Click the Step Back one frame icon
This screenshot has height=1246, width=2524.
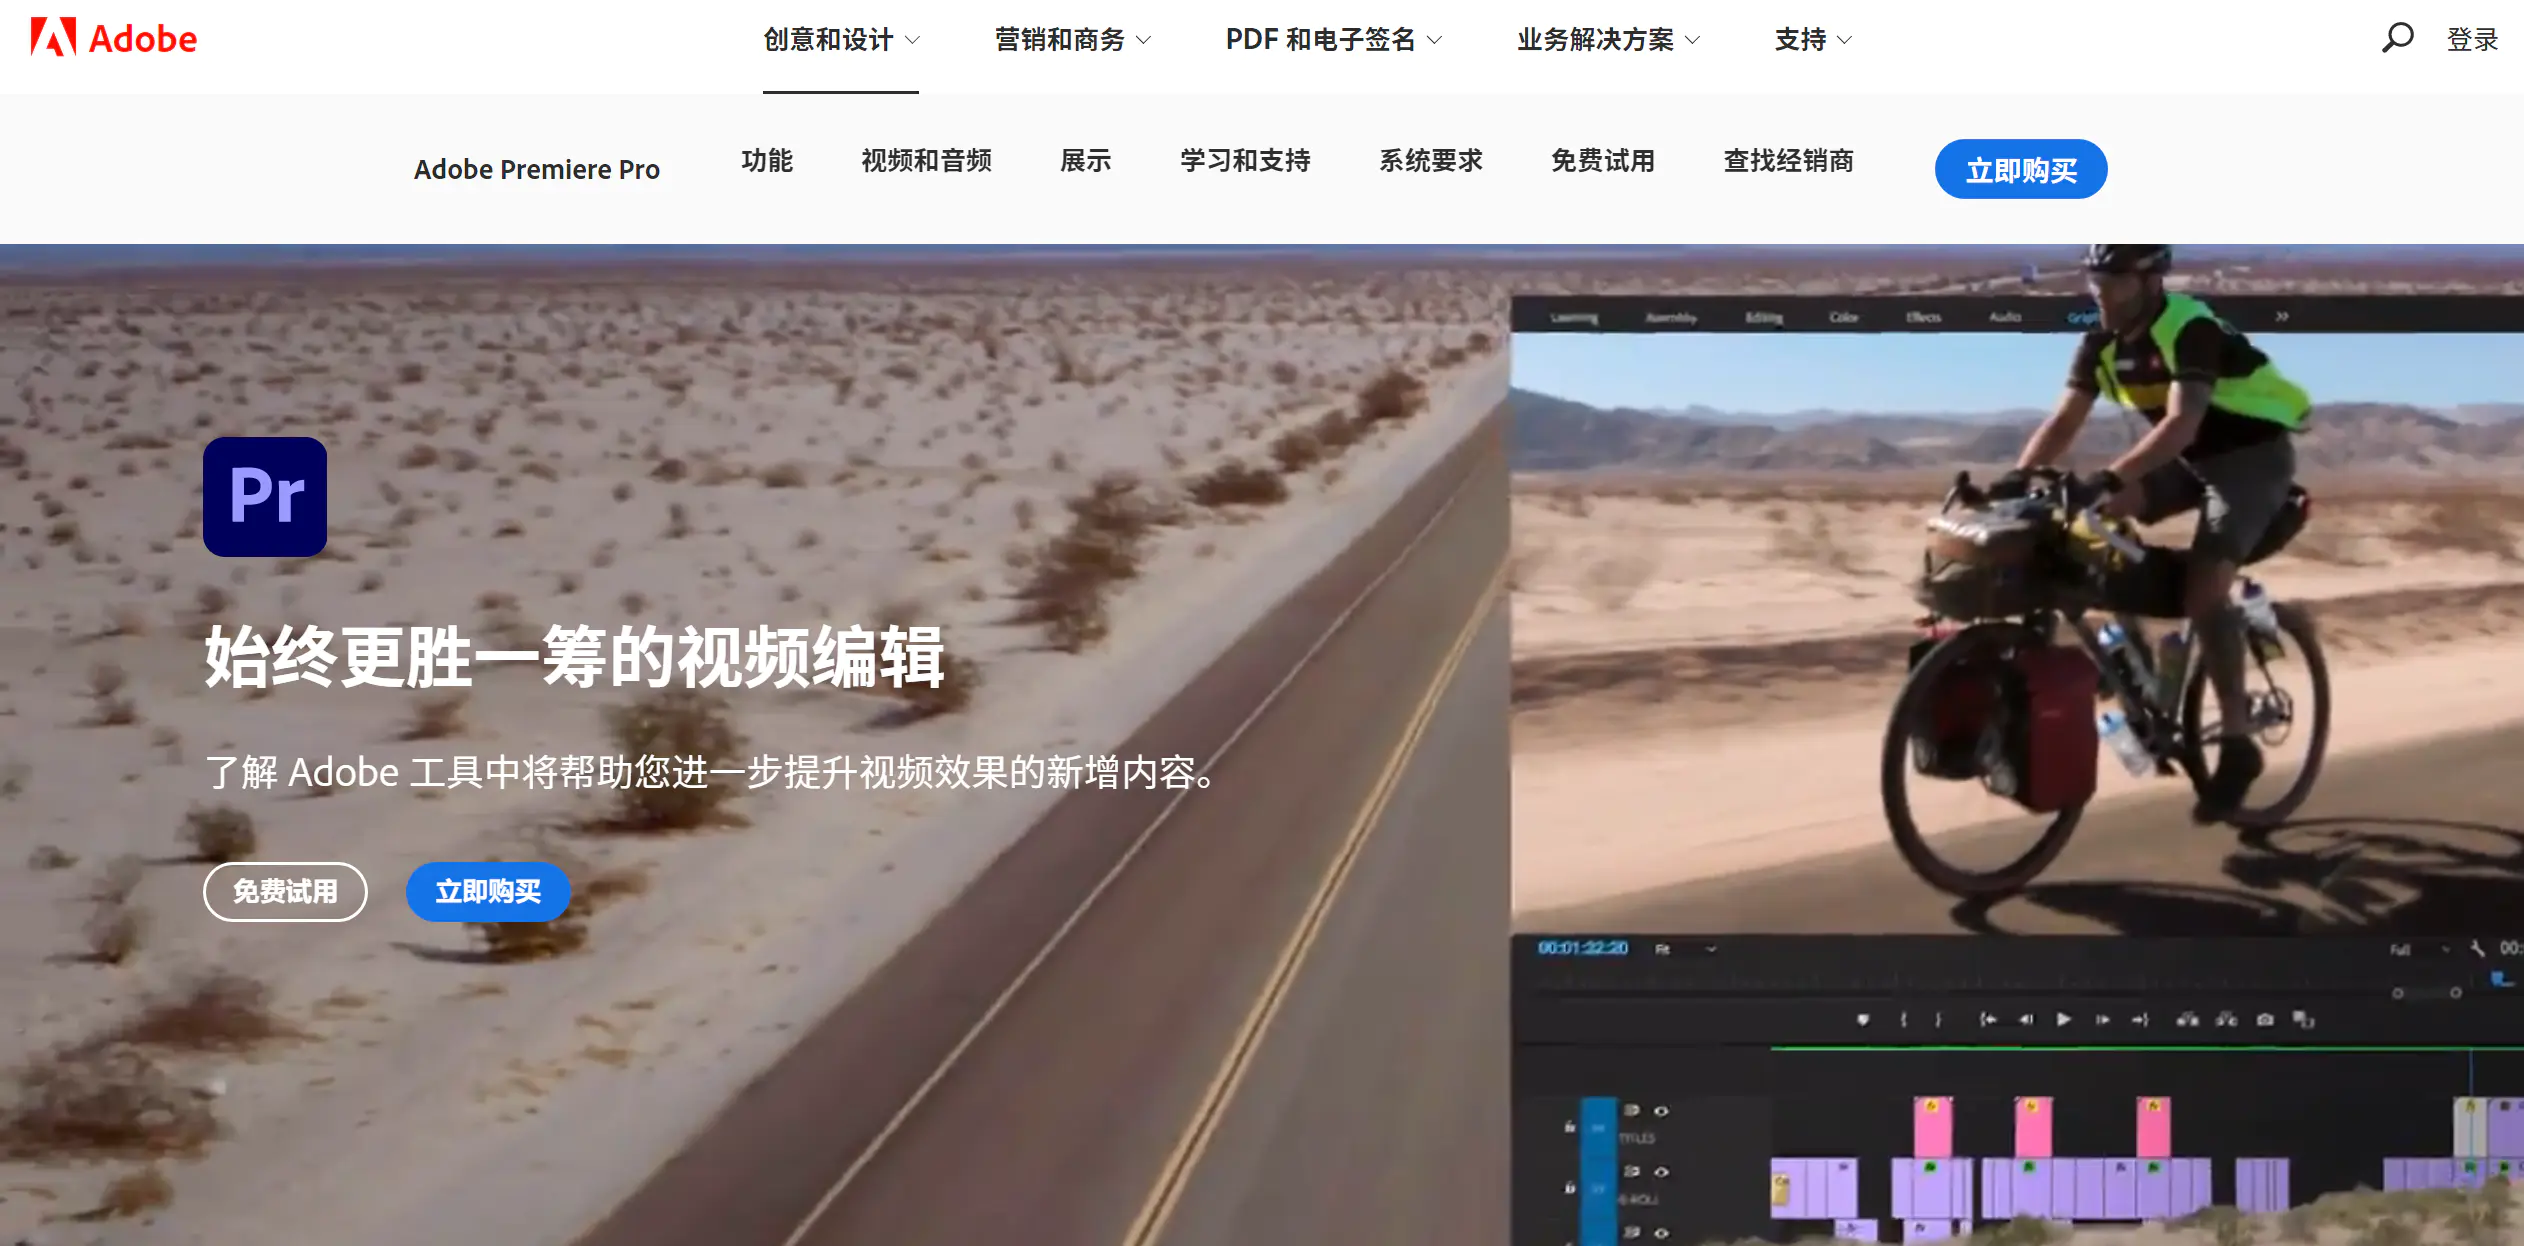[2026, 1019]
